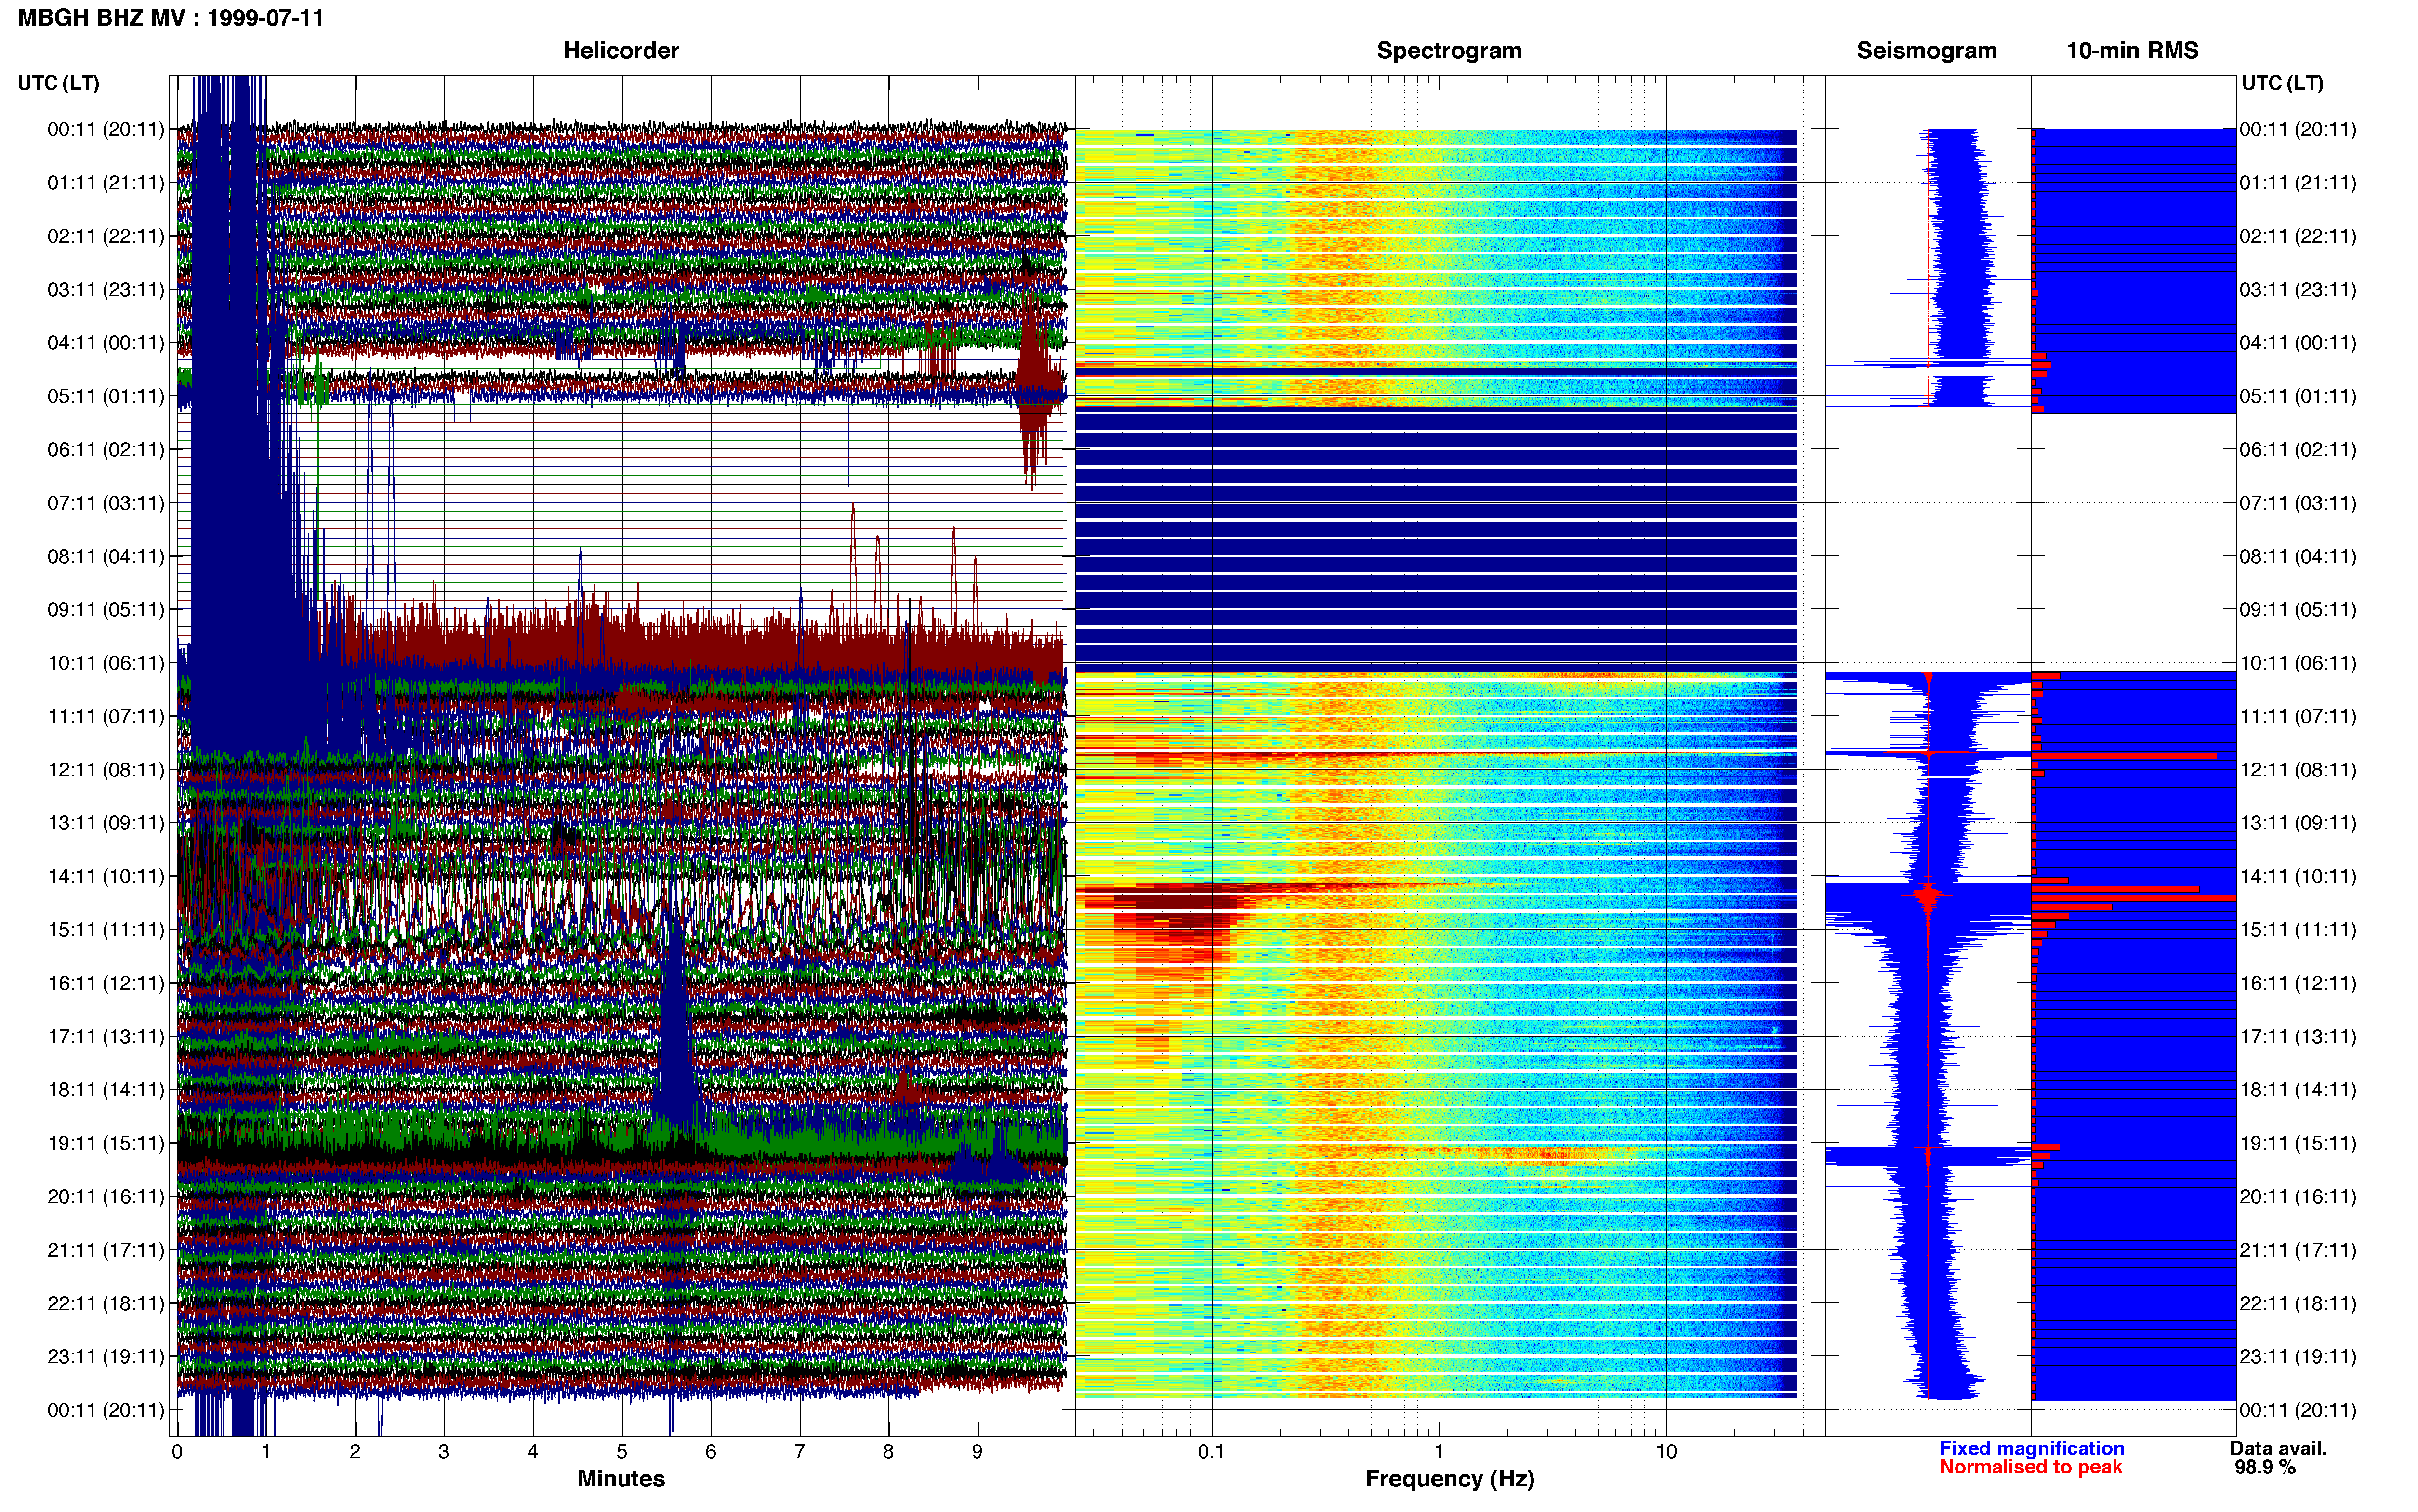Click the '1' tick on the Frequency axis

(x=1439, y=1452)
